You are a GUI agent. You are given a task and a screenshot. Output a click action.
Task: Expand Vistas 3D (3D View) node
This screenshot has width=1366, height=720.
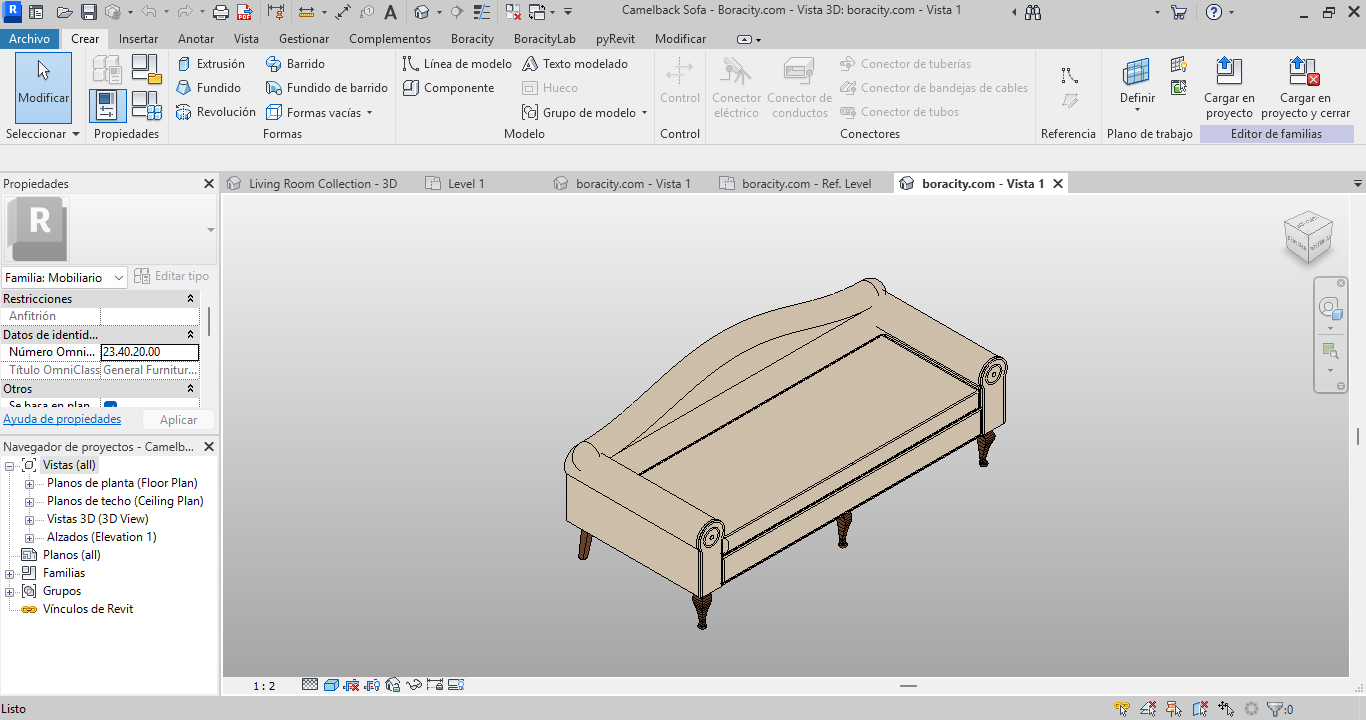(x=29, y=519)
